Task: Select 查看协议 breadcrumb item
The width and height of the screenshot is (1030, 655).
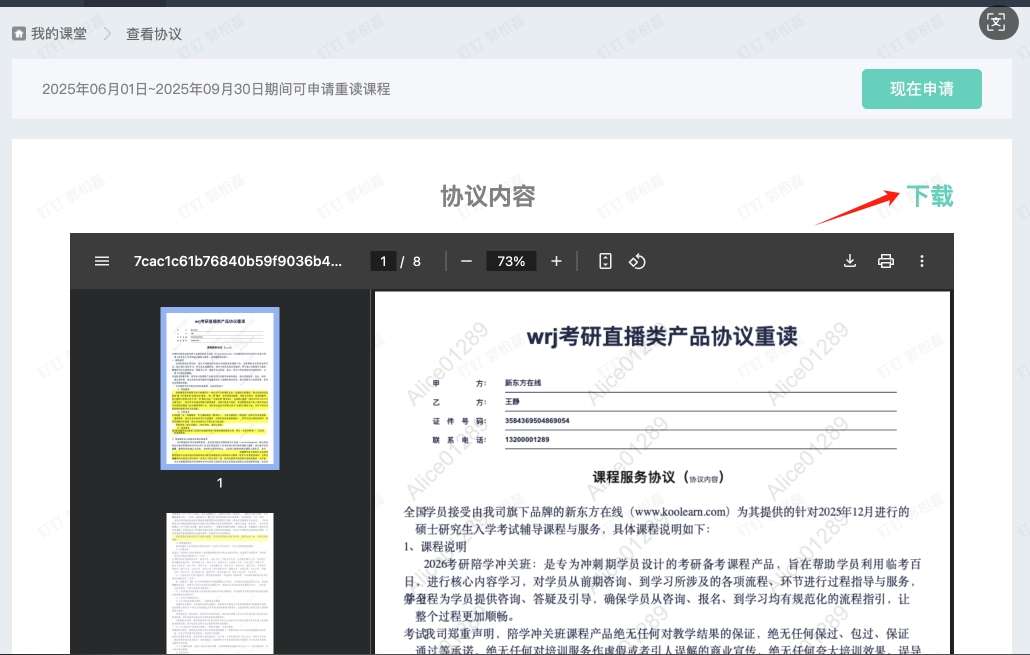Action: click(154, 34)
